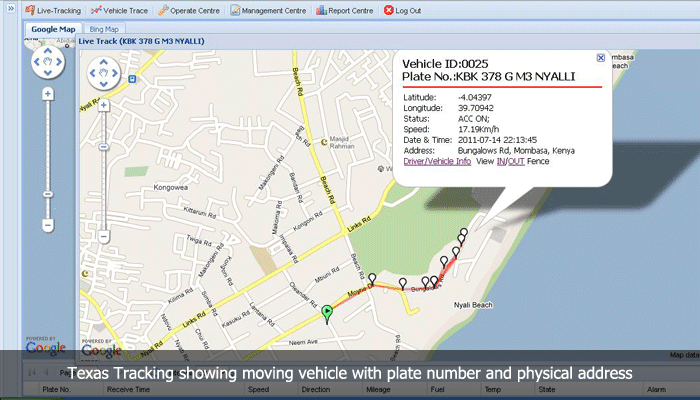Screen dimensions: 700x400
Task: Click the address Bungalows Rd, Mombasa, Kenya
Action: tap(516, 150)
